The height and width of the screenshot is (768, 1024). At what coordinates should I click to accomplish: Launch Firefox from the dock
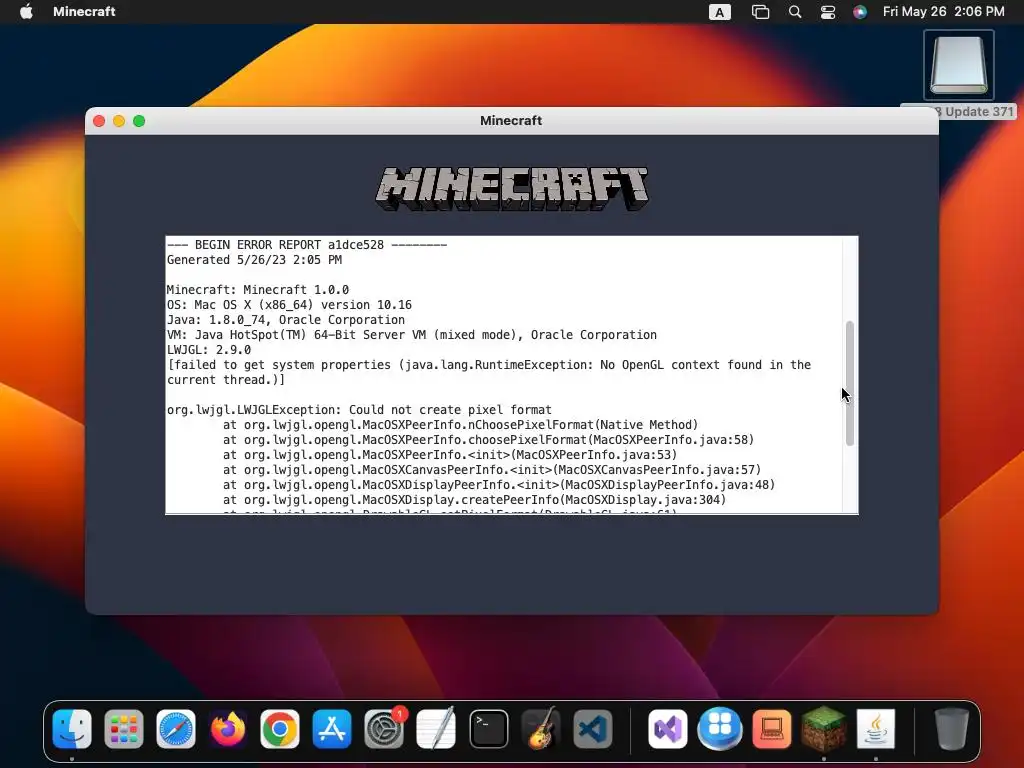228,729
